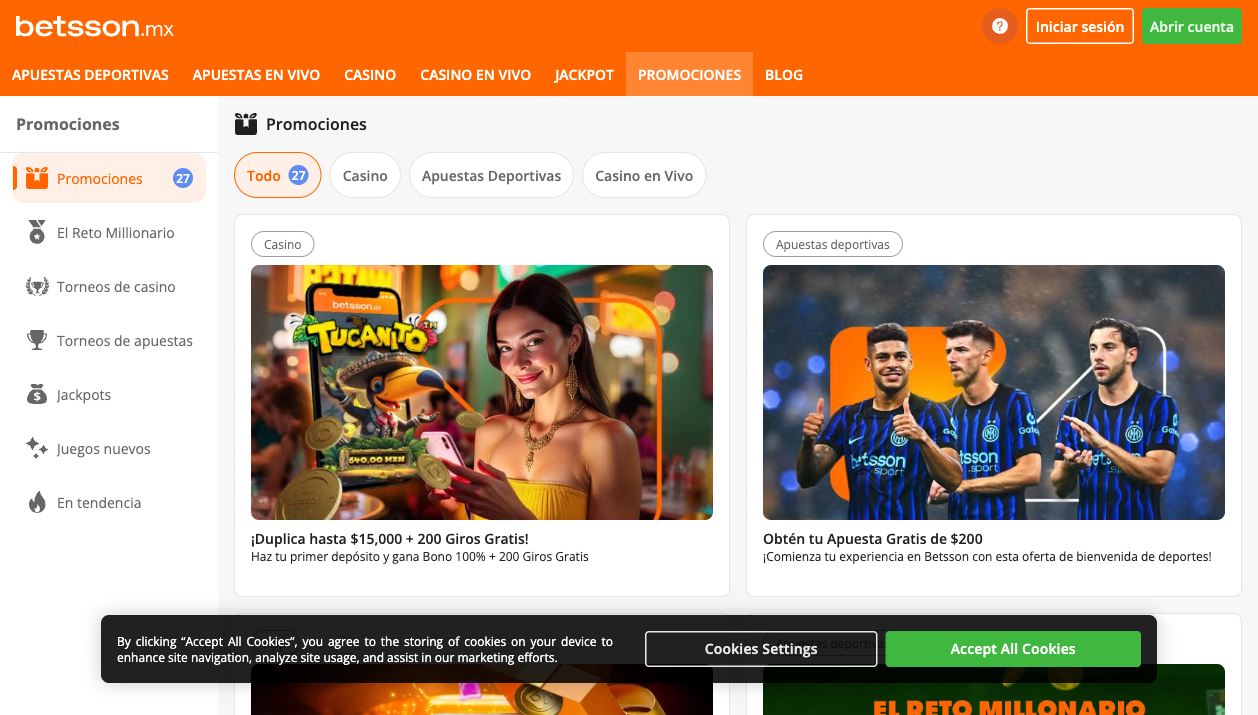Open Juegos nuevos sidebar link
Screen dimensions: 1258x715
pos(109,448)
